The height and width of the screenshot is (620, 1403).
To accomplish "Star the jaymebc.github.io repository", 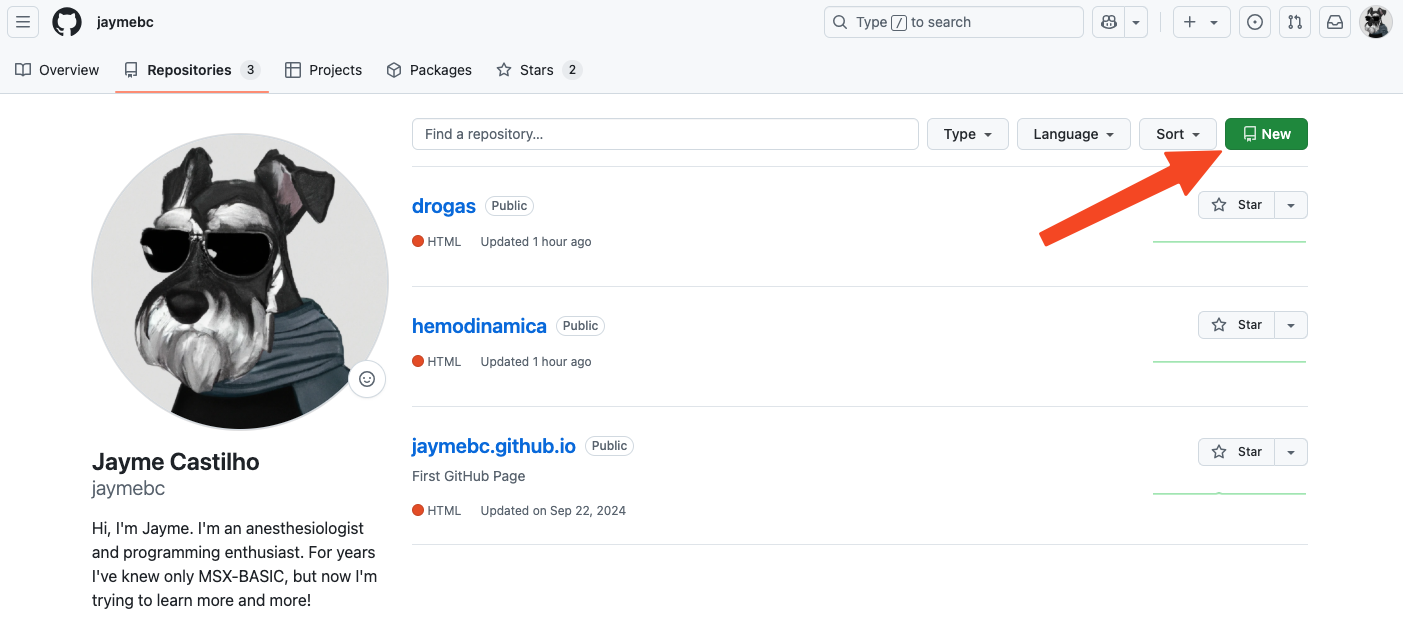I will pos(1237,452).
